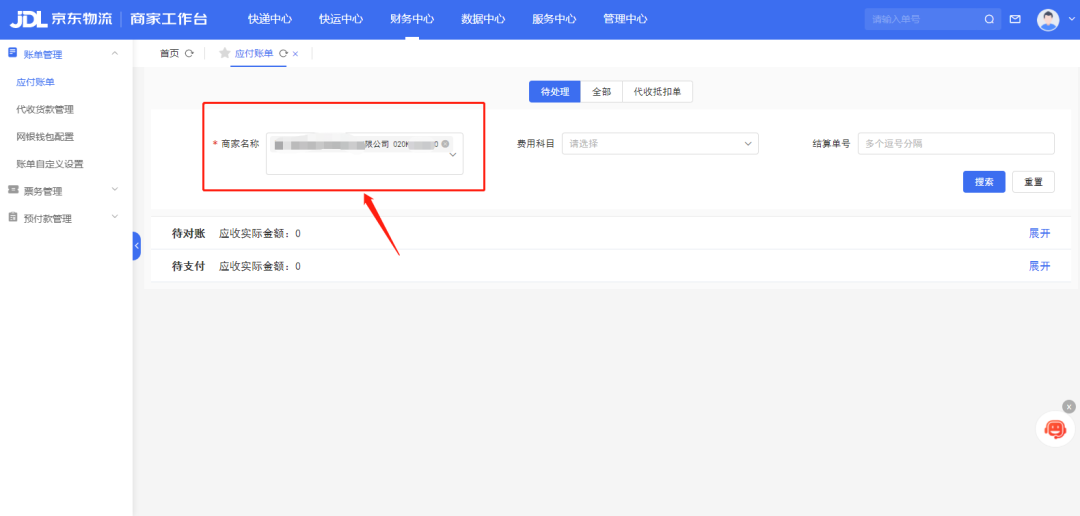This screenshot has height=516, width=1080.
Task: Click the 待支付 label text
Action: point(188,266)
